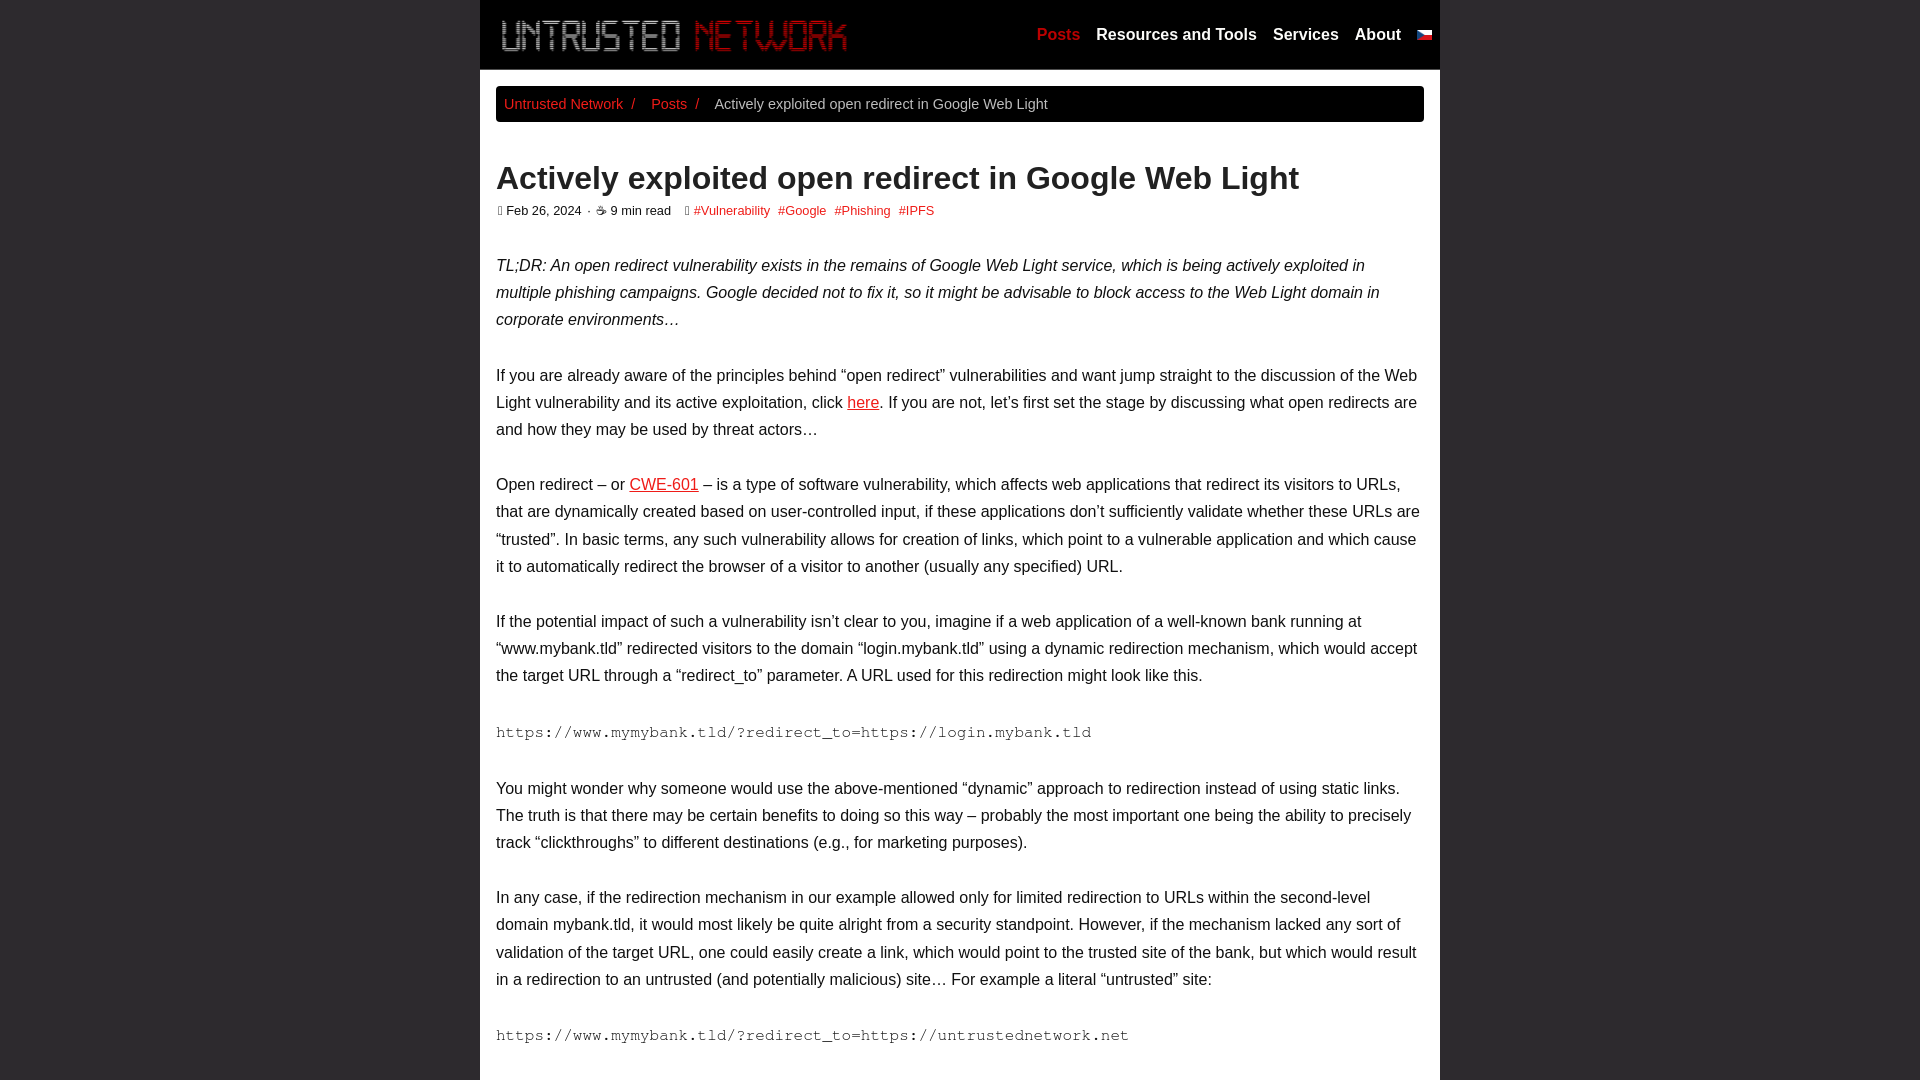Image resolution: width=1920 pixels, height=1080 pixels.
Task: Click the IPFS tag icon
Action: (915, 210)
